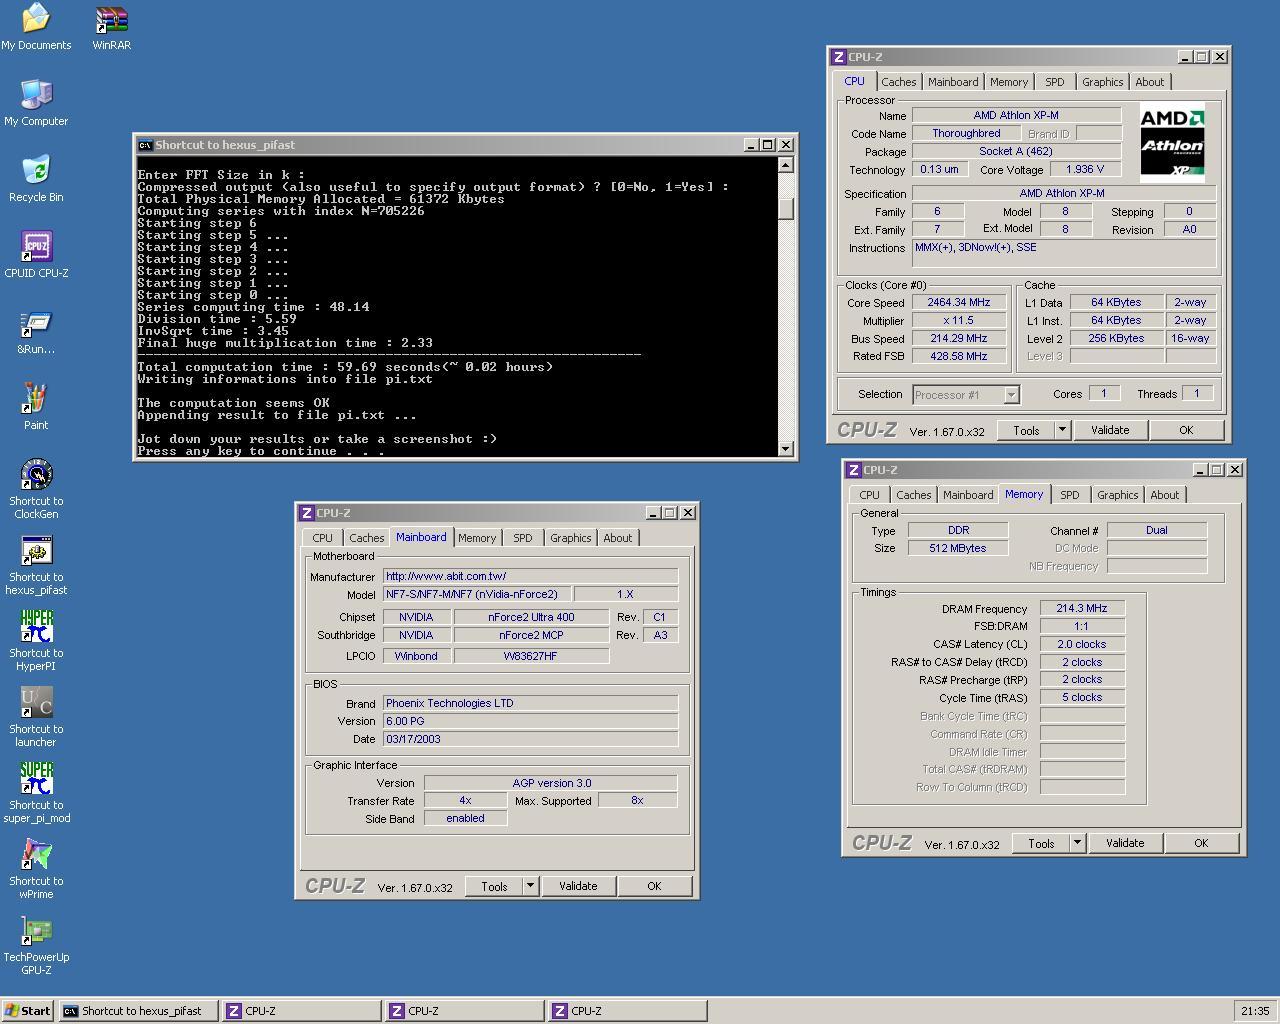Activate third CPU-Z taskbar button

click(x=627, y=1011)
